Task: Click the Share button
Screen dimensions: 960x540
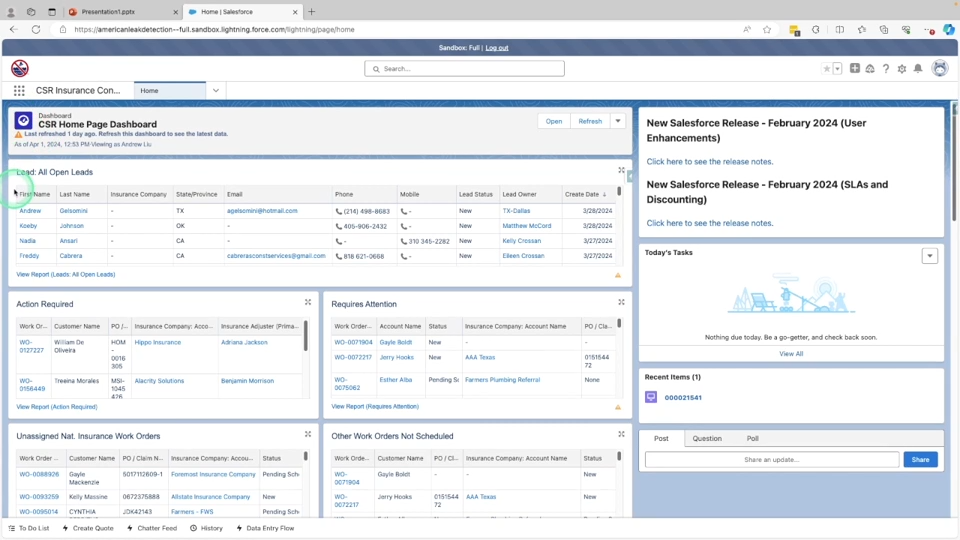Action: (920, 459)
